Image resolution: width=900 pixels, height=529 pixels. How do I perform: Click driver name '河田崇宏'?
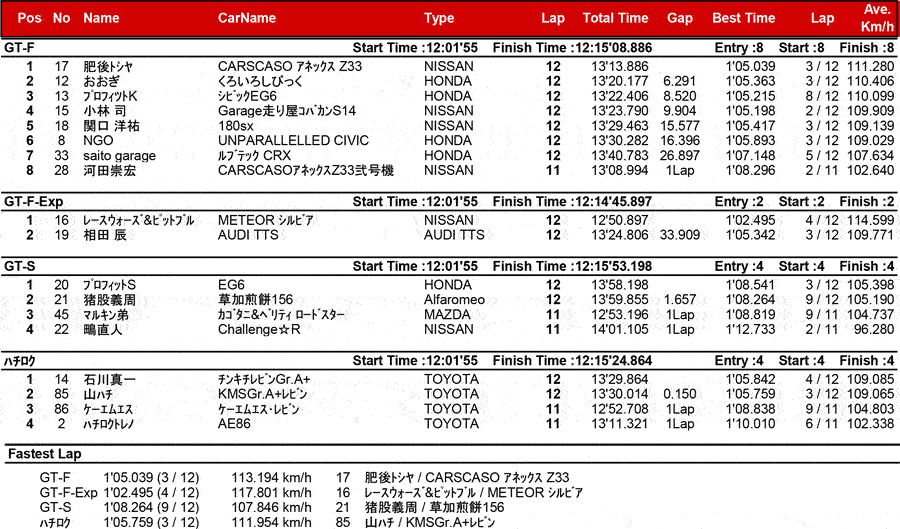[x=110, y=170]
